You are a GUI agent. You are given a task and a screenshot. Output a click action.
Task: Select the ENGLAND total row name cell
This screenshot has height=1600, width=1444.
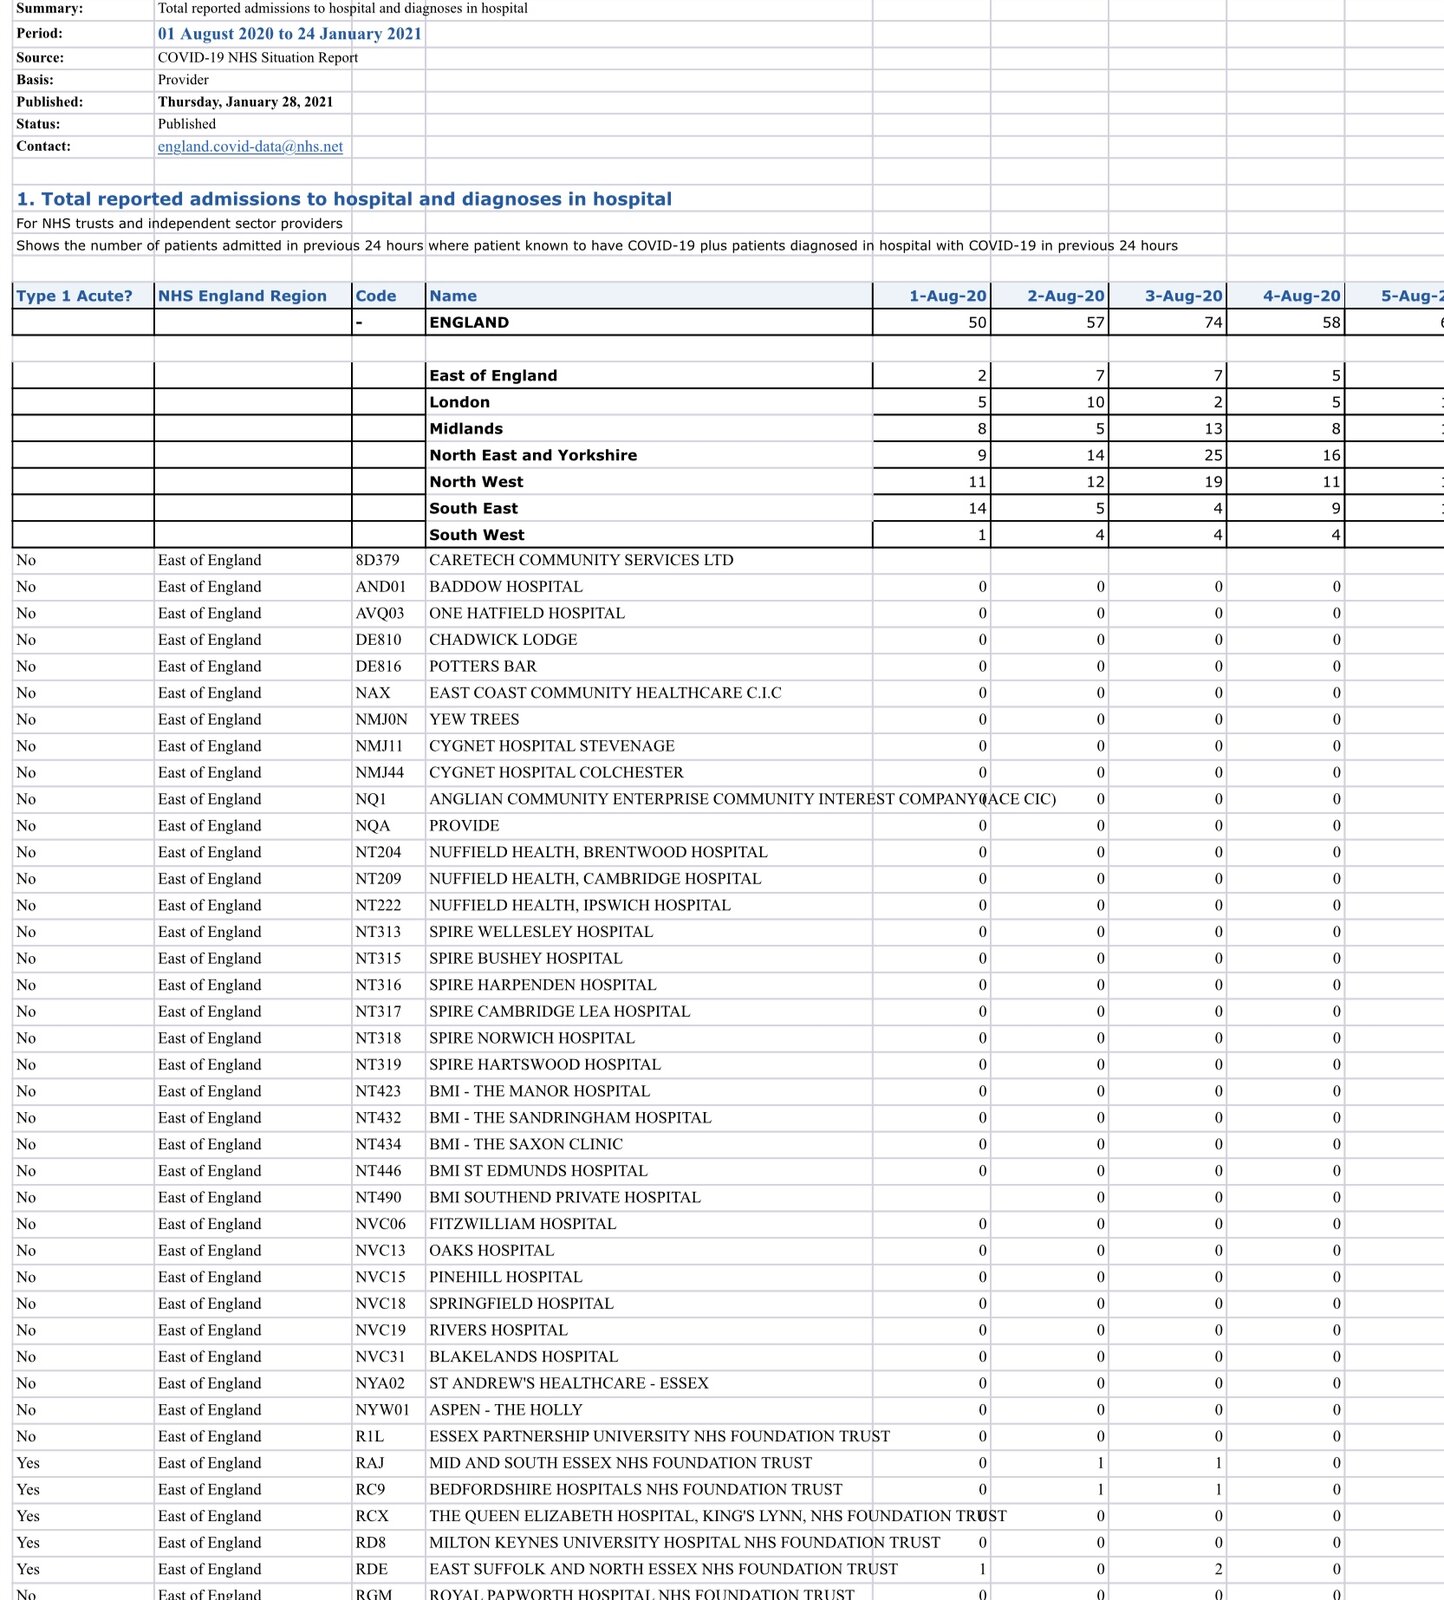click(x=469, y=323)
